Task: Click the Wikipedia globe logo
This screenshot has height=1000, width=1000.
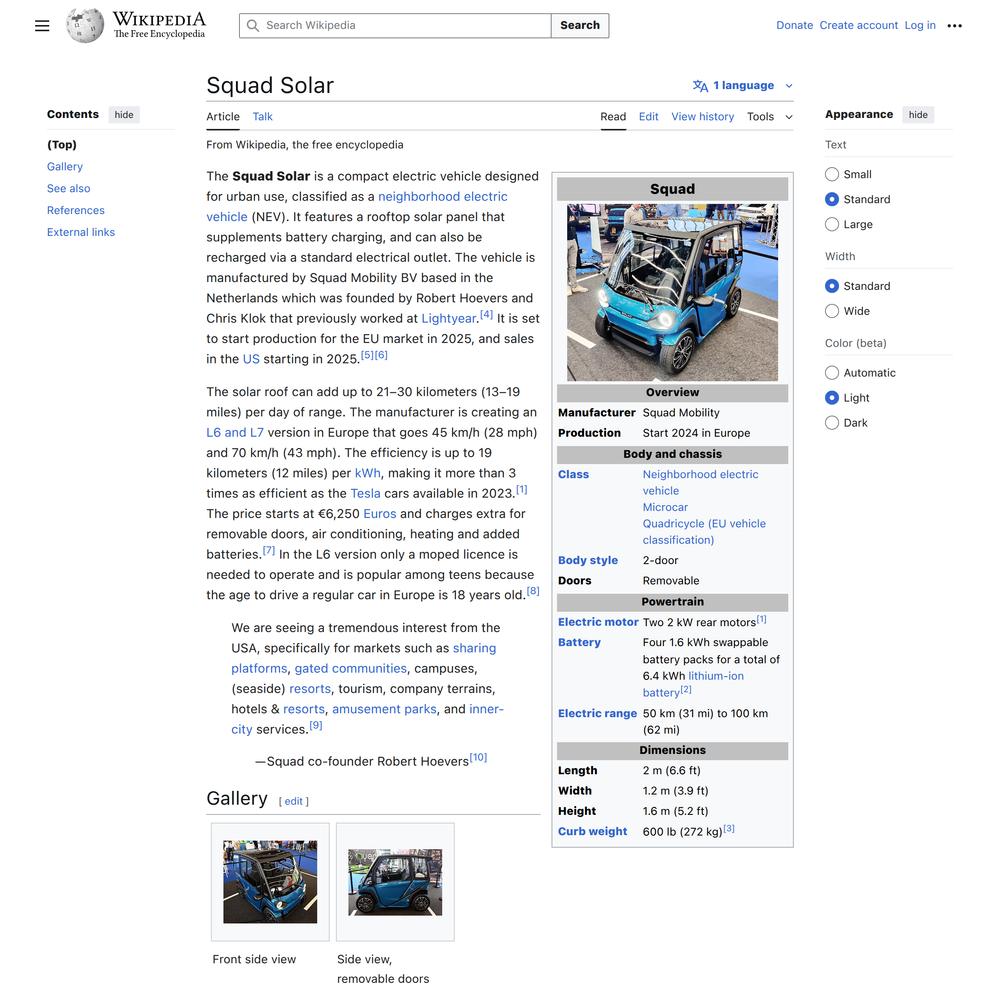Action: point(85,26)
